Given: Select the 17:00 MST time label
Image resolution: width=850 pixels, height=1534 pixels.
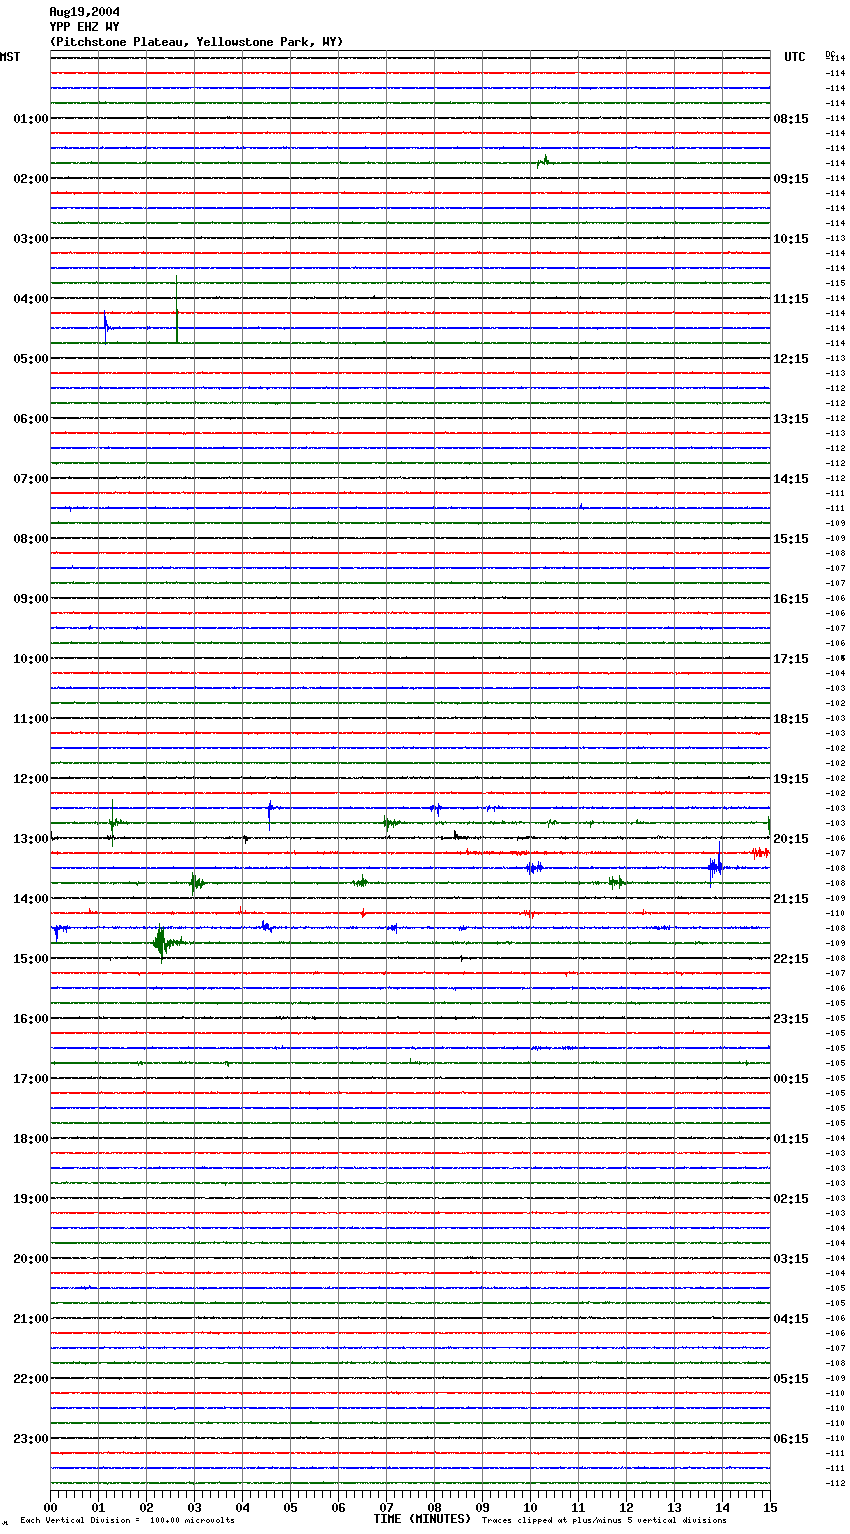Looking at the screenshot, I should [x=30, y=1079].
